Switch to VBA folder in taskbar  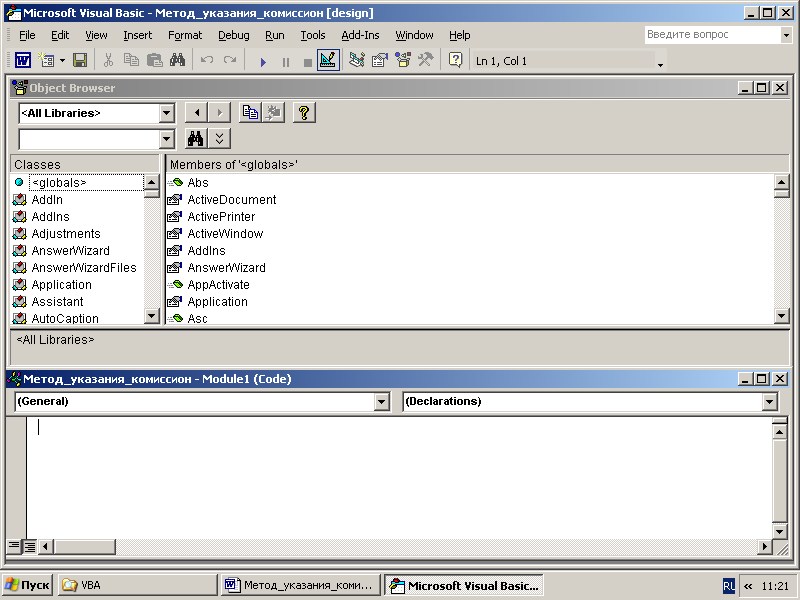(x=137, y=585)
